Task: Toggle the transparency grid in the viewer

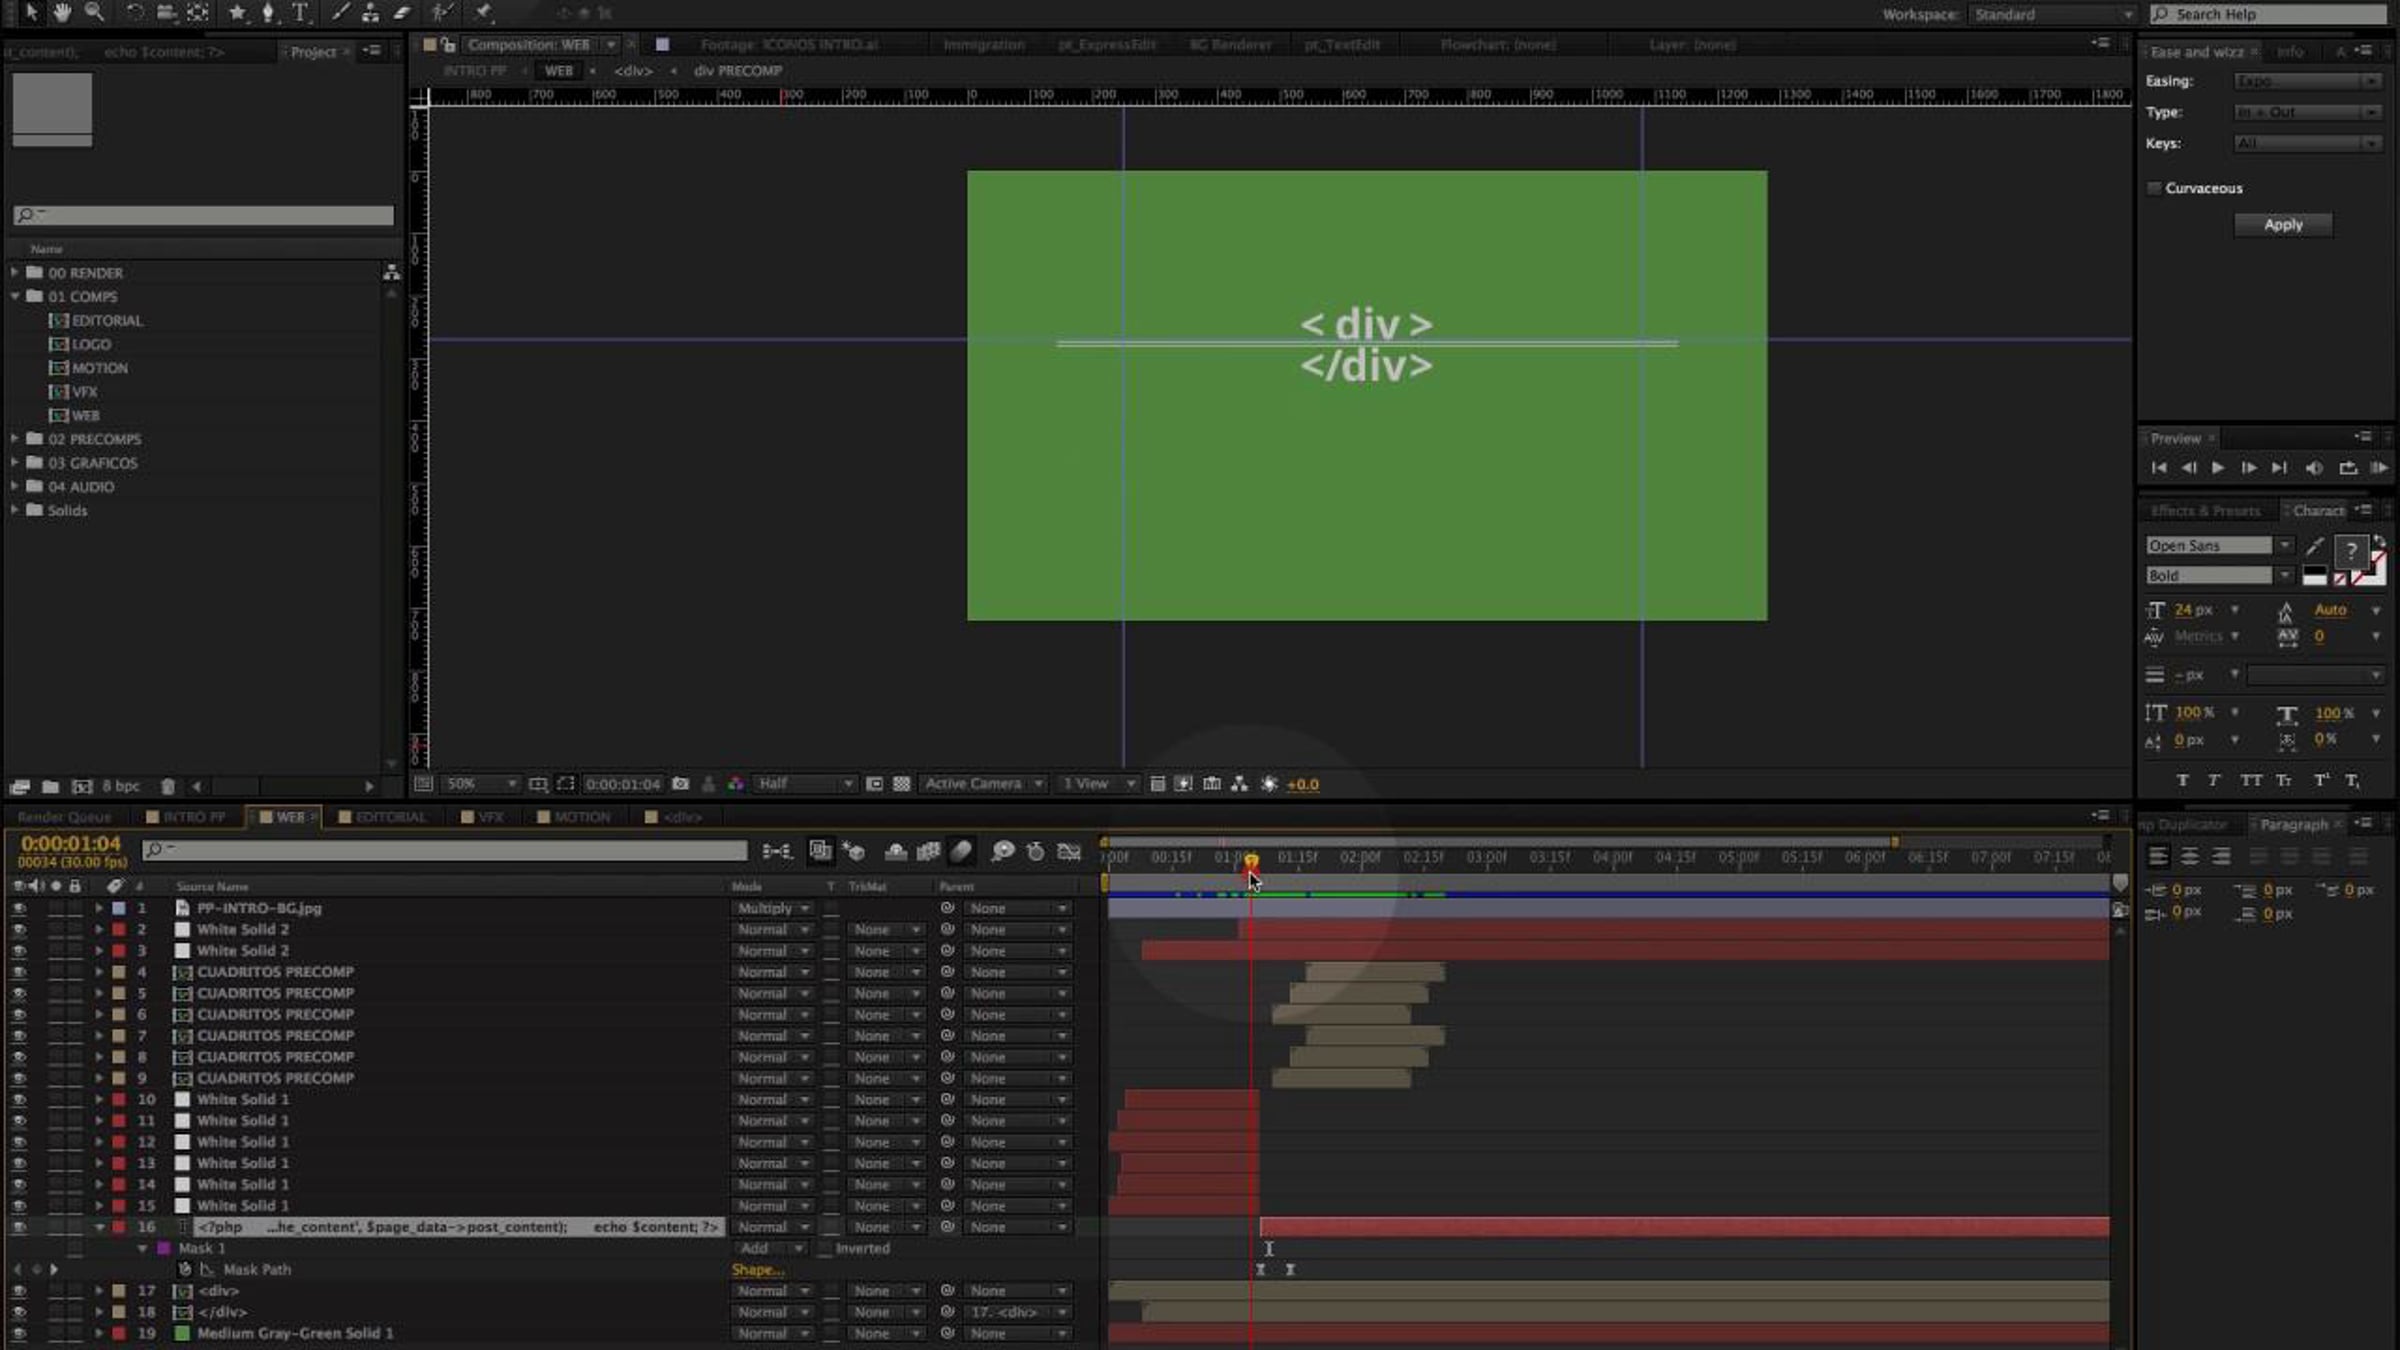Action: pyautogui.click(x=901, y=784)
